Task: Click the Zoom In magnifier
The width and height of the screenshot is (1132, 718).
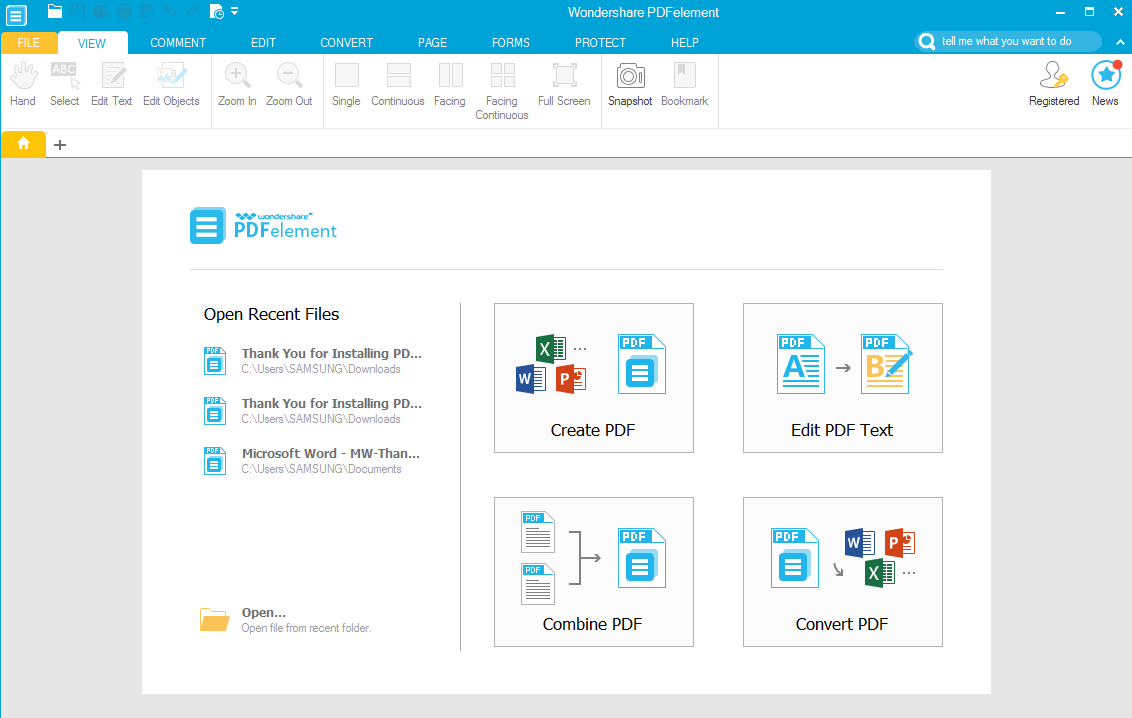Action: point(237,76)
